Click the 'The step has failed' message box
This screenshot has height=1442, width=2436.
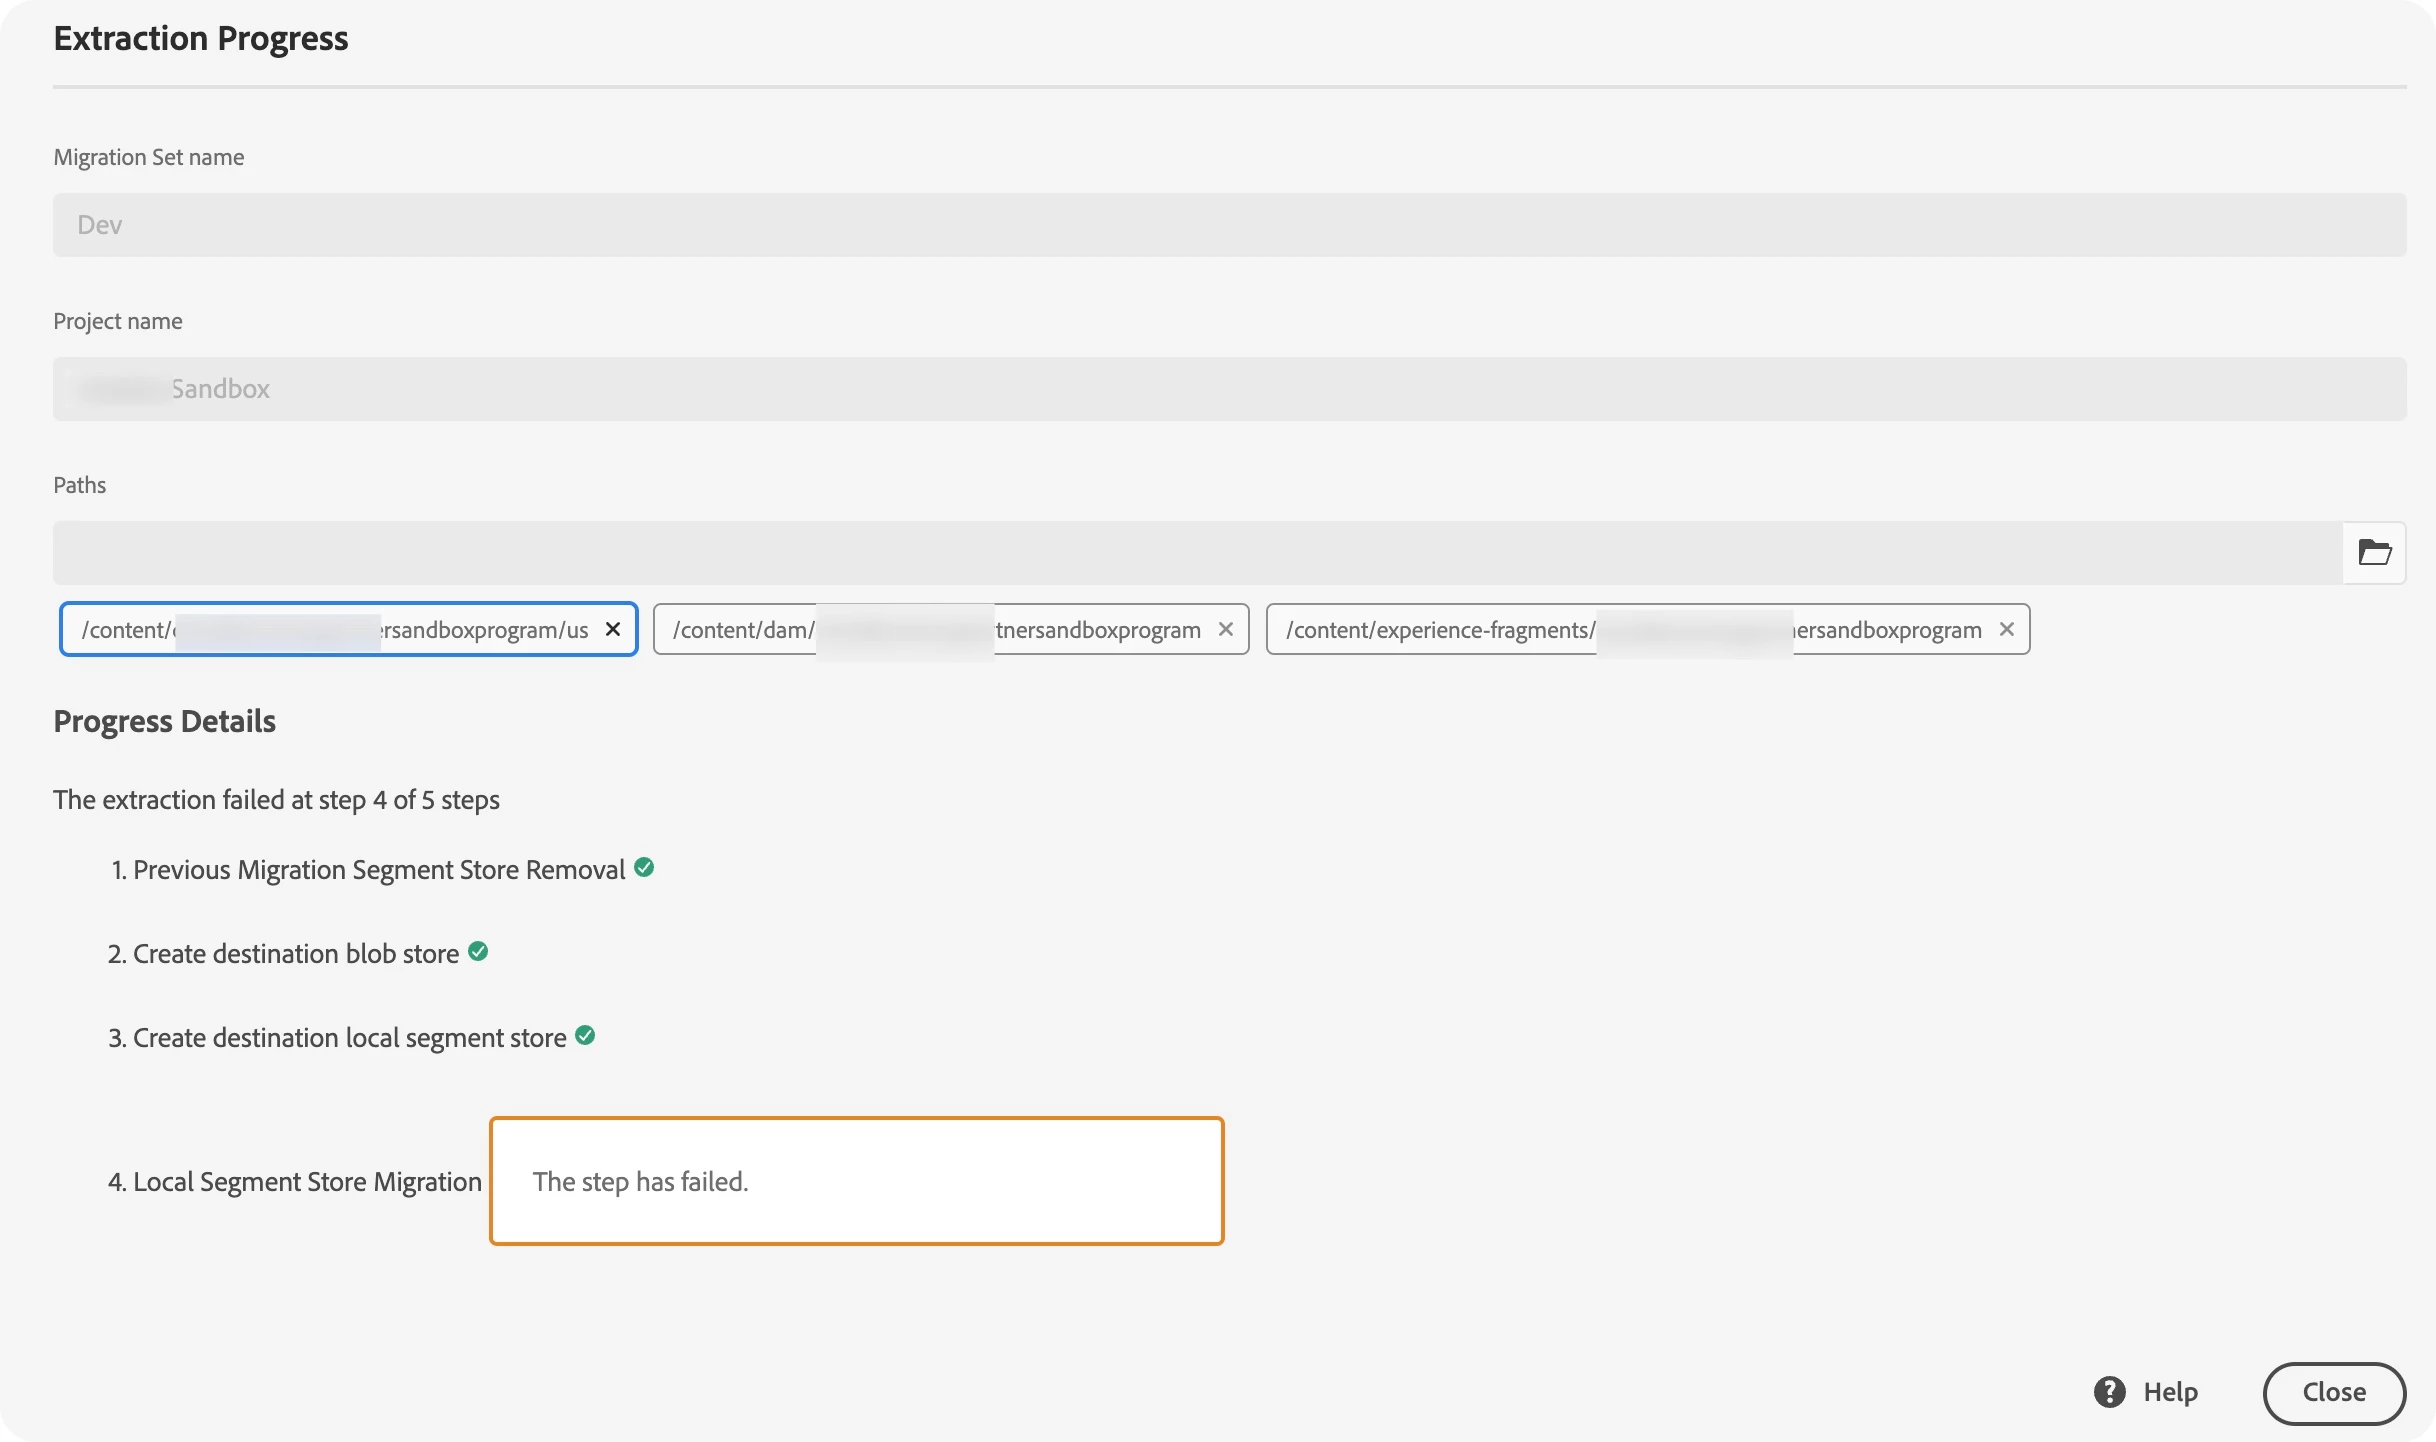click(856, 1181)
